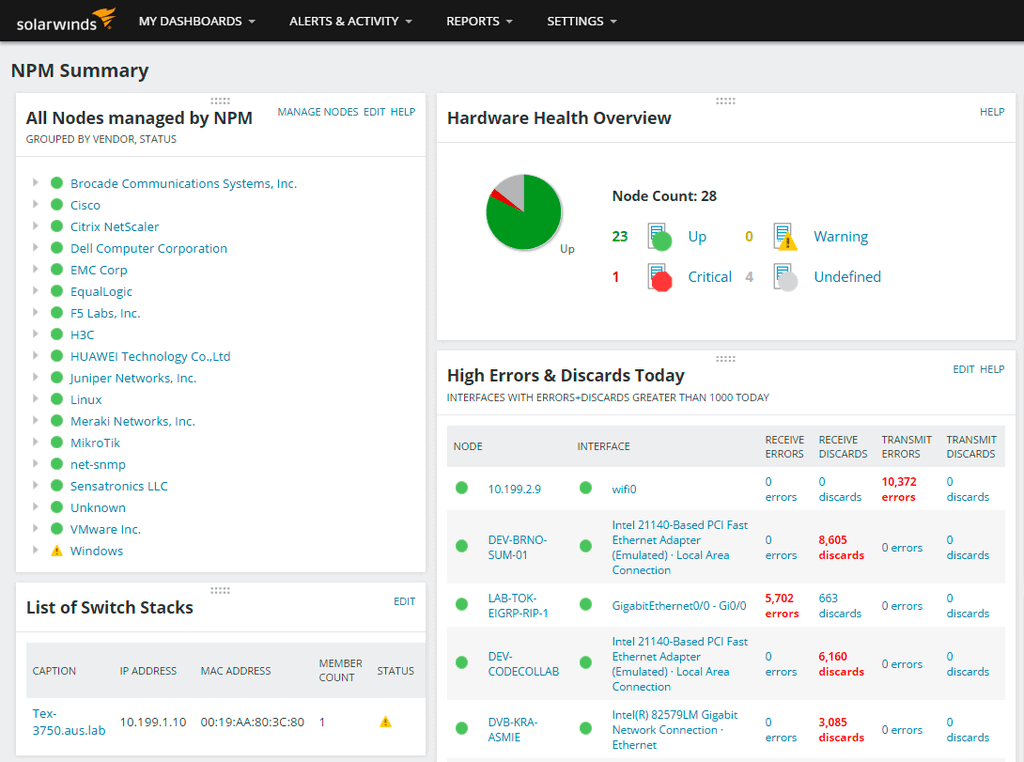Open node DEV-CODECOLLAB
The height and width of the screenshot is (762, 1024).
click(523, 663)
